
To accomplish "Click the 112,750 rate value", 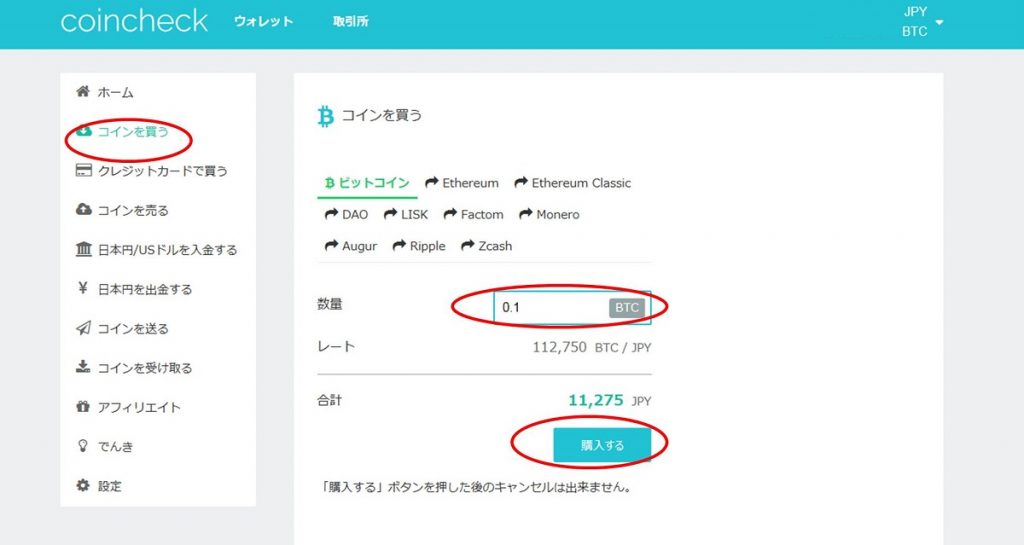I will [559, 347].
